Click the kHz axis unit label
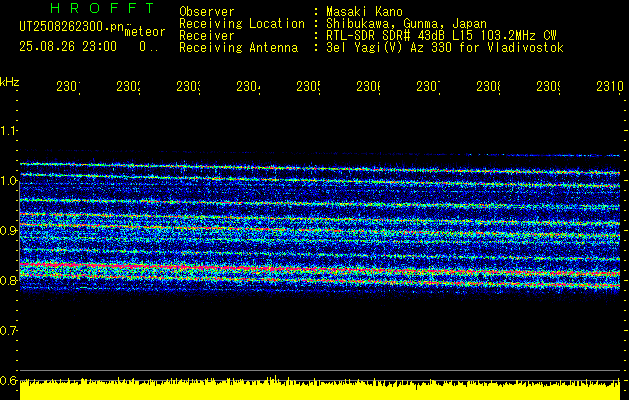Image resolution: width=629 pixels, height=400 pixels. click(x=10, y=82)
